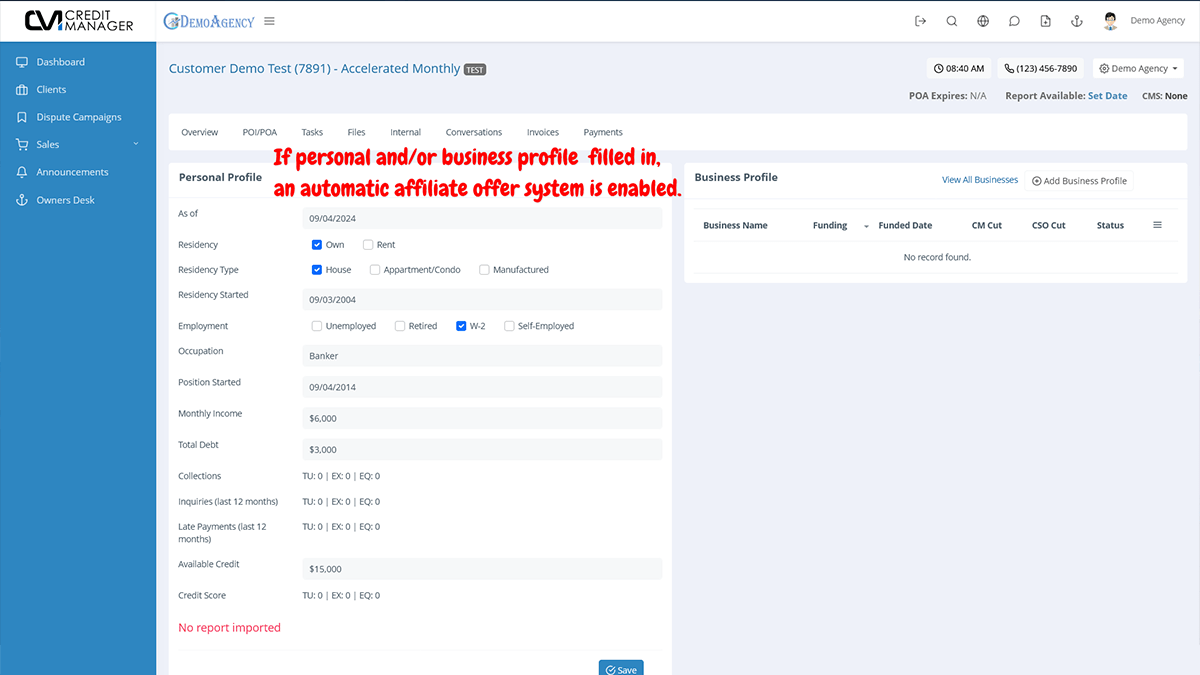The height and width of the screenshot is (675, 1200).
Task: Click the logout icon in top bar
Action: tap(920, 20)
